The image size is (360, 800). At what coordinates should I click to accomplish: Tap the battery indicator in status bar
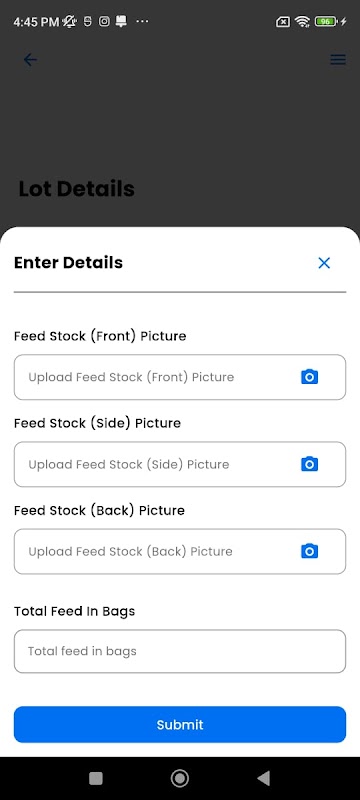pos(327,21)
